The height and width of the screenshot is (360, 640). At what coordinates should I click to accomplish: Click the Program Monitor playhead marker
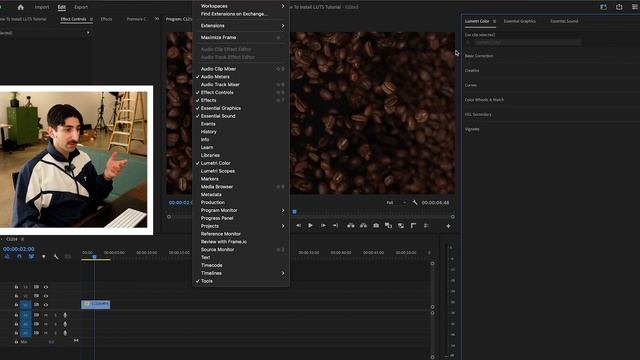(294, 212)
